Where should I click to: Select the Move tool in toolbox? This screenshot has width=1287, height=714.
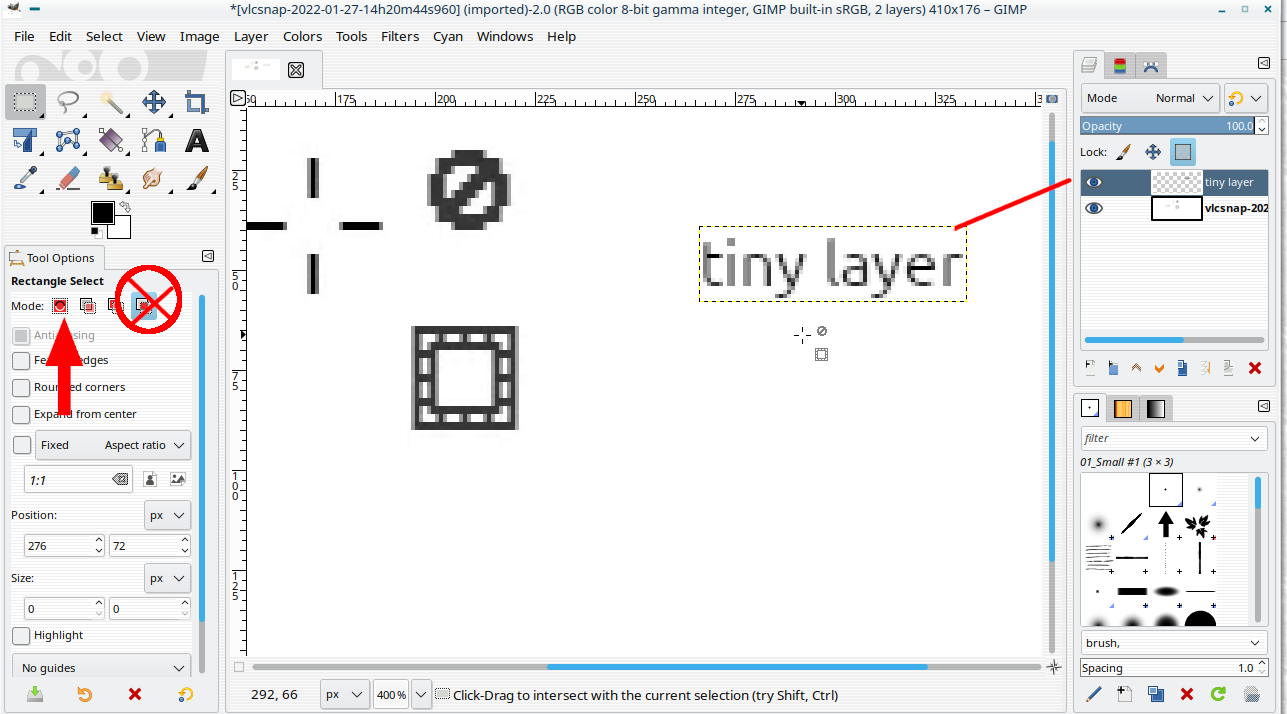click(154, 102)
